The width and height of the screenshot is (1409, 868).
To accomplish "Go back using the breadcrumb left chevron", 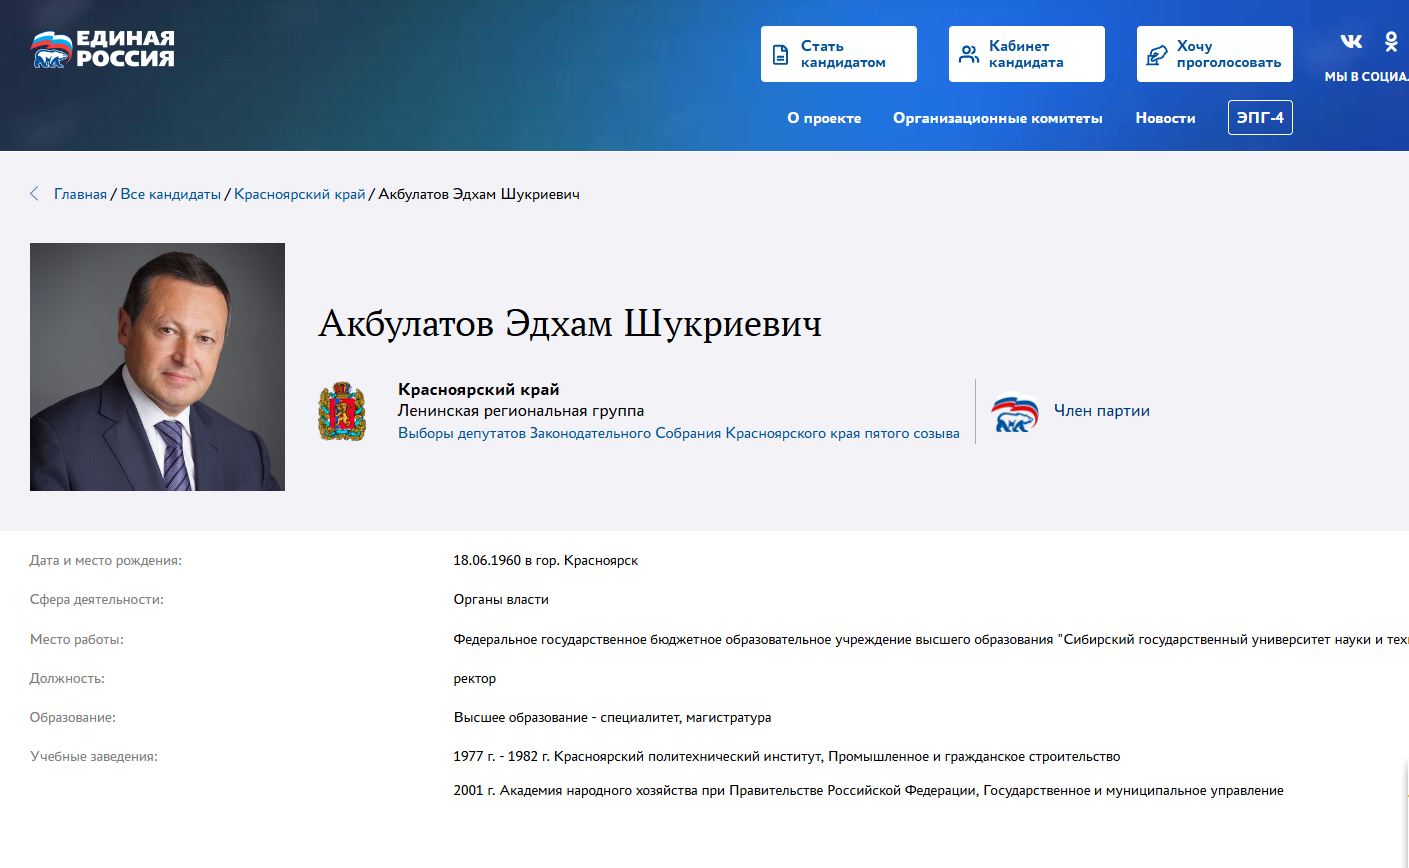I will point(35,194).
